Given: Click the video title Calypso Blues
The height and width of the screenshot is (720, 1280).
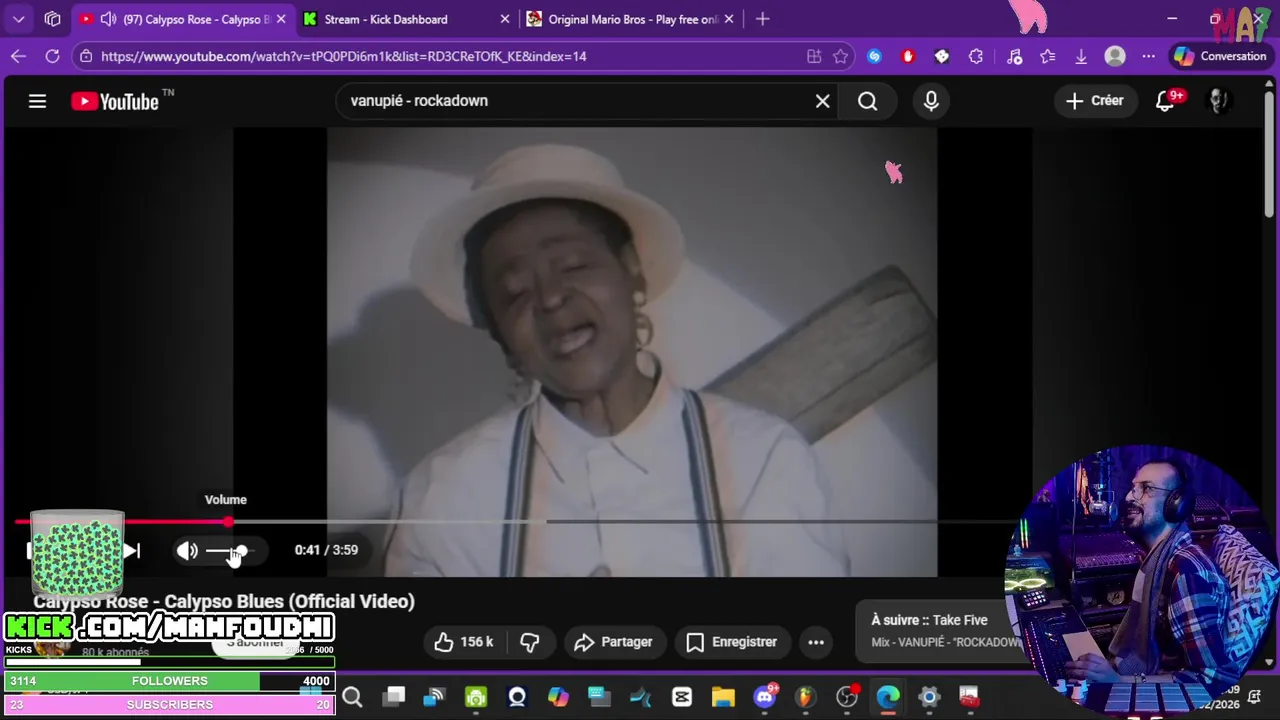Looking at the screenshot, I should (224, 601).
